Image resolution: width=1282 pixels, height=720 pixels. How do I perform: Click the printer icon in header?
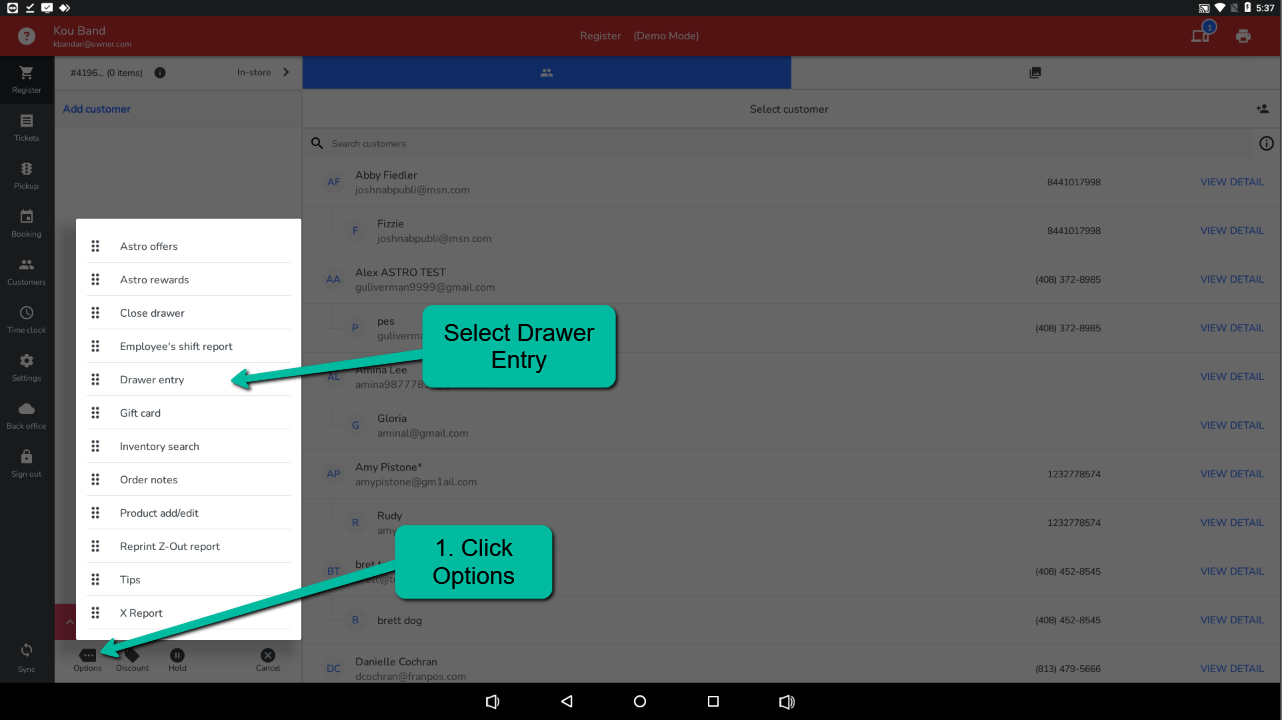1243,36
